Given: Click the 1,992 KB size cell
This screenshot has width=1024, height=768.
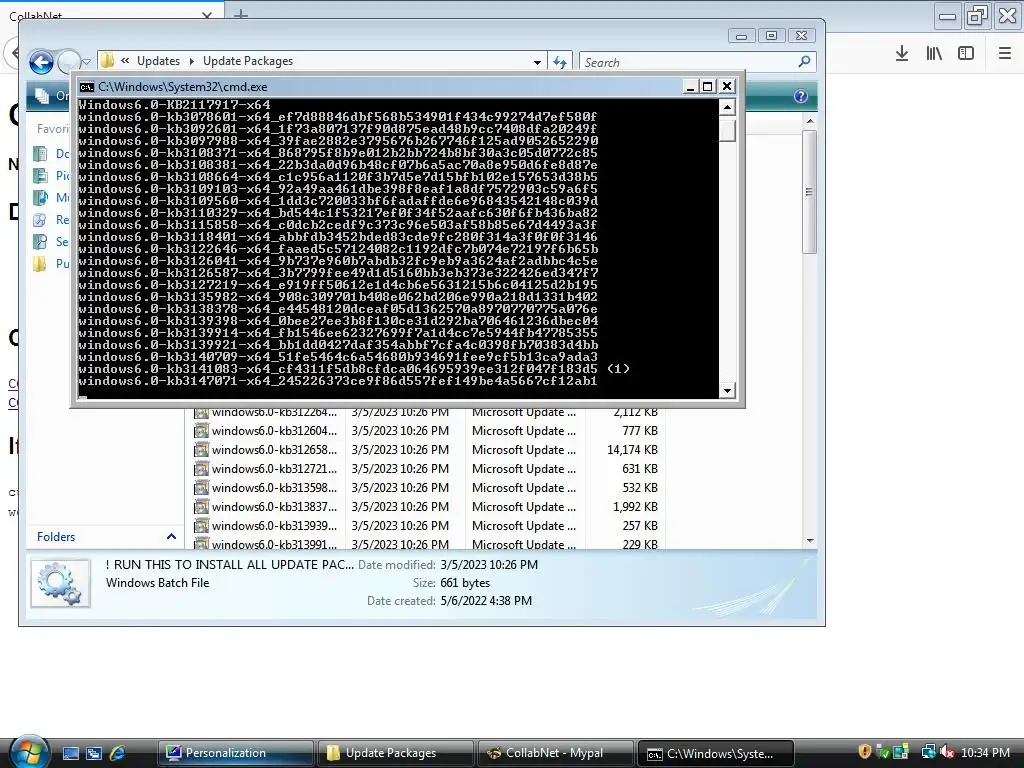Looking at the screenshot, I should (635, 507).
